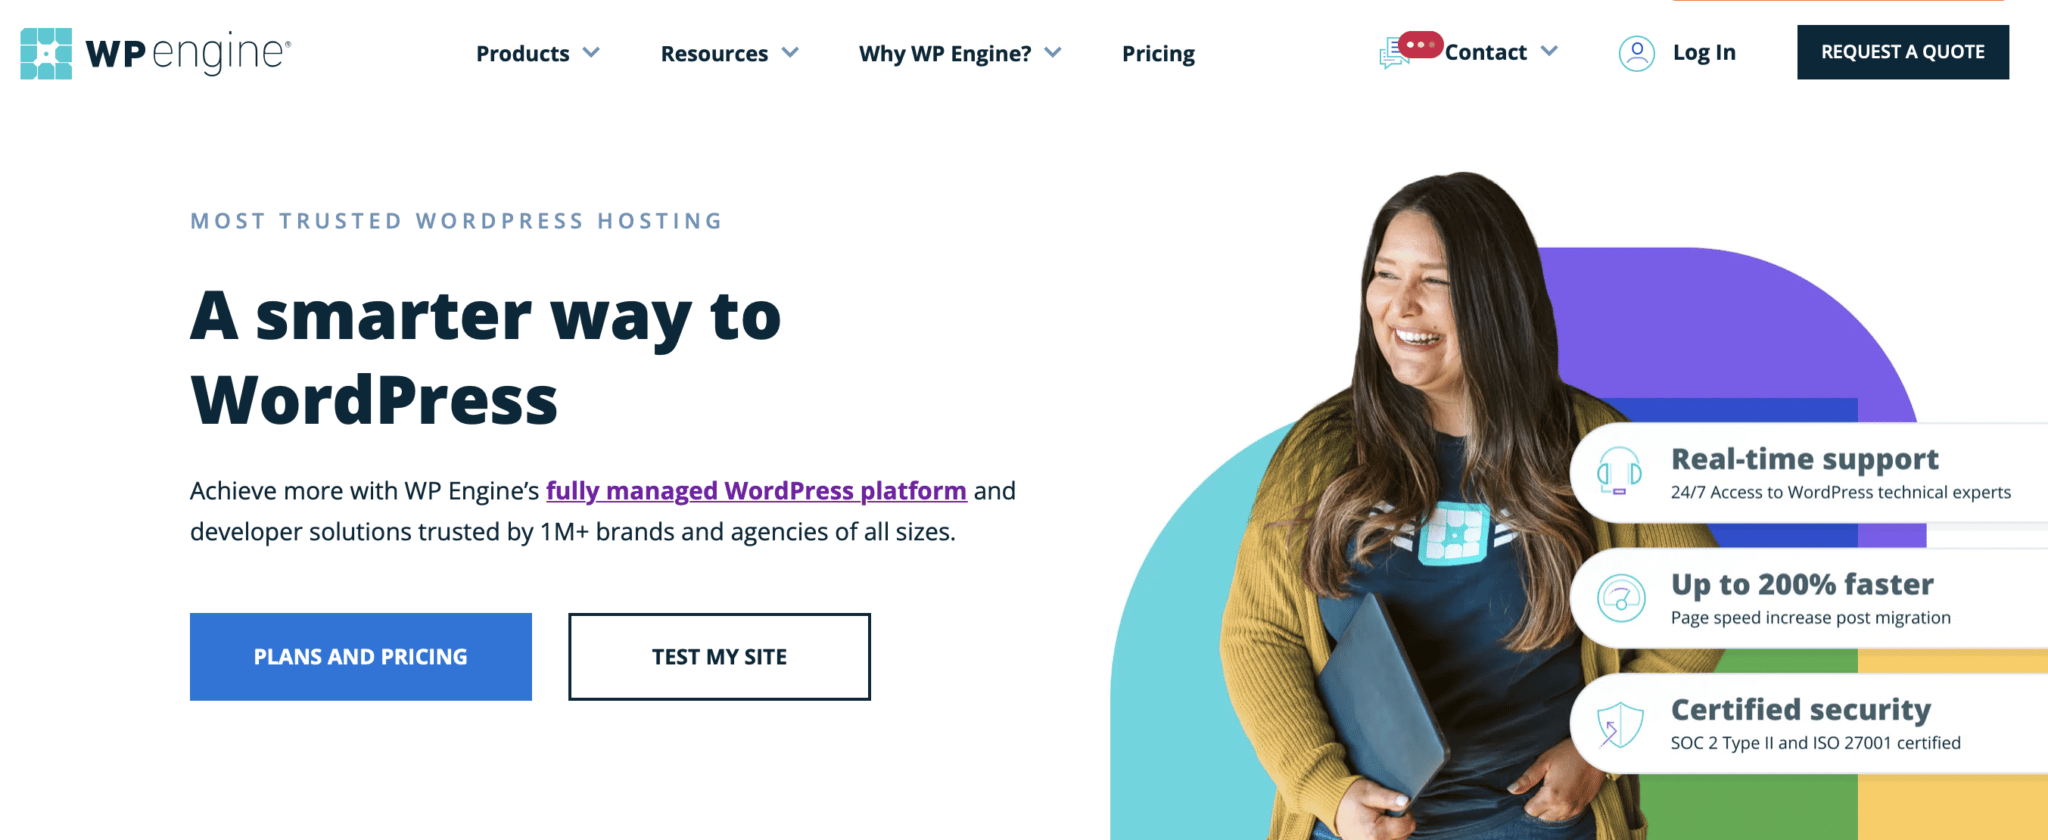2048x840 pixels.
Task: Click the WP Engine logo icon
Action: coord(46,53)
